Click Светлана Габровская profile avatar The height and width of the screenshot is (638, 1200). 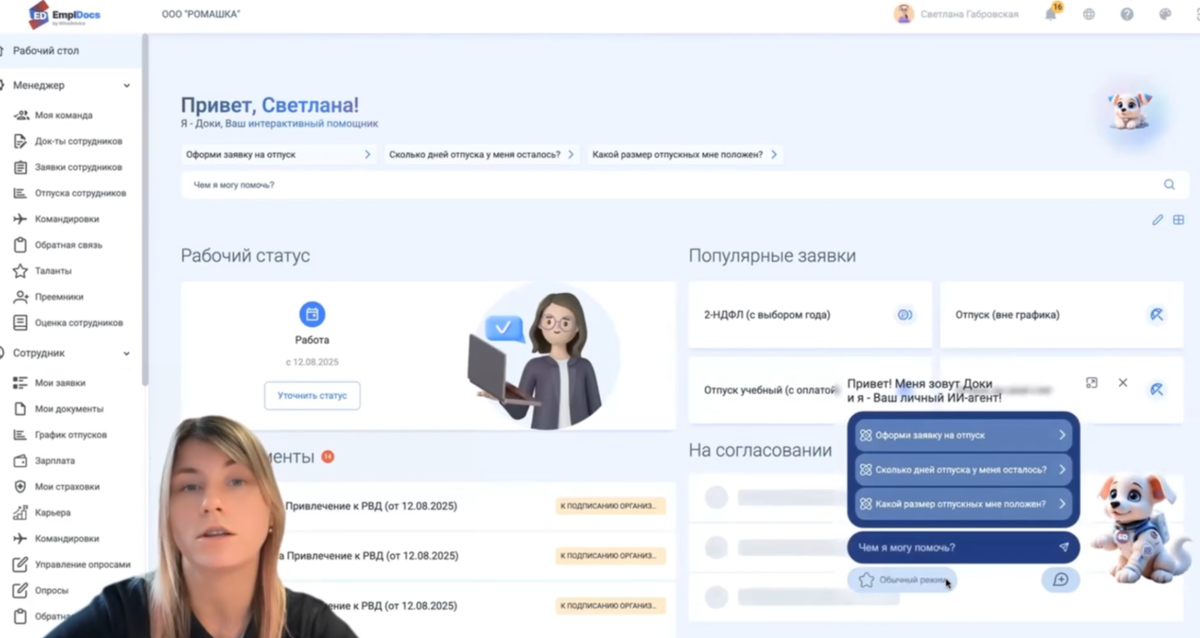904,14
